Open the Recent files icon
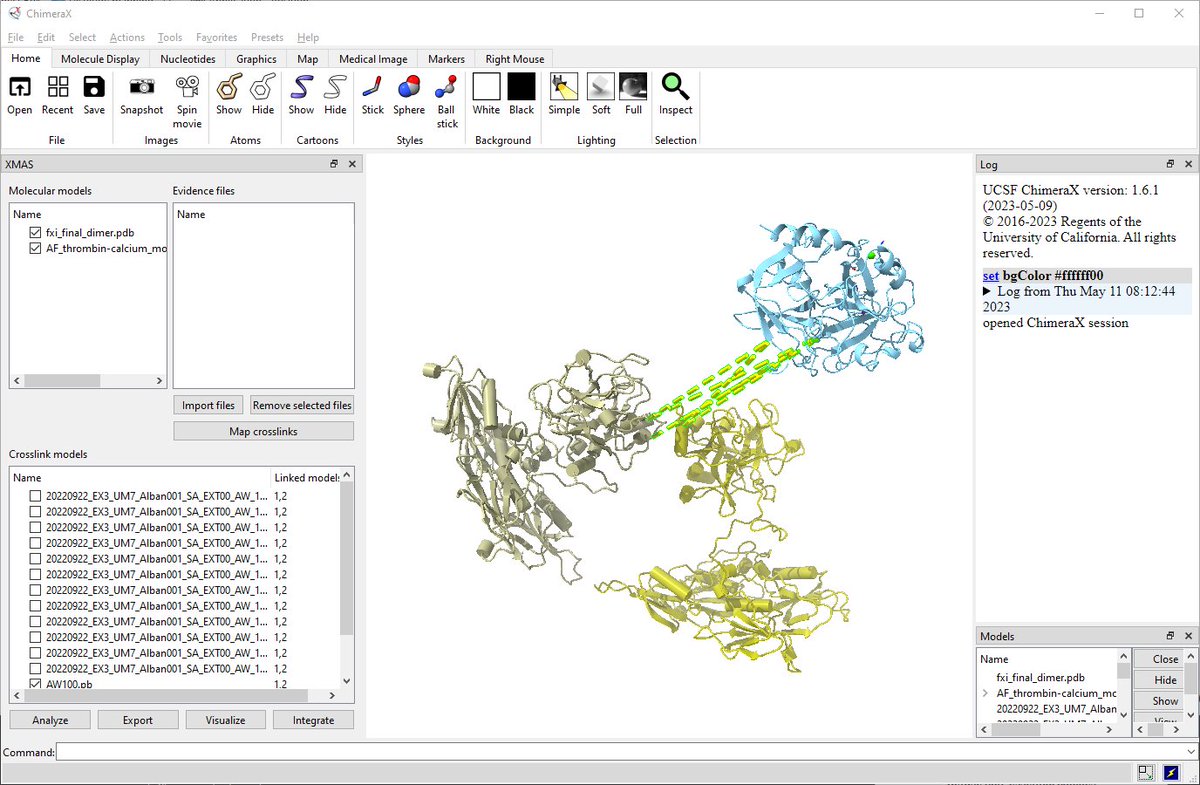This screenshot has height=785, width=1200. pos(58,88)
